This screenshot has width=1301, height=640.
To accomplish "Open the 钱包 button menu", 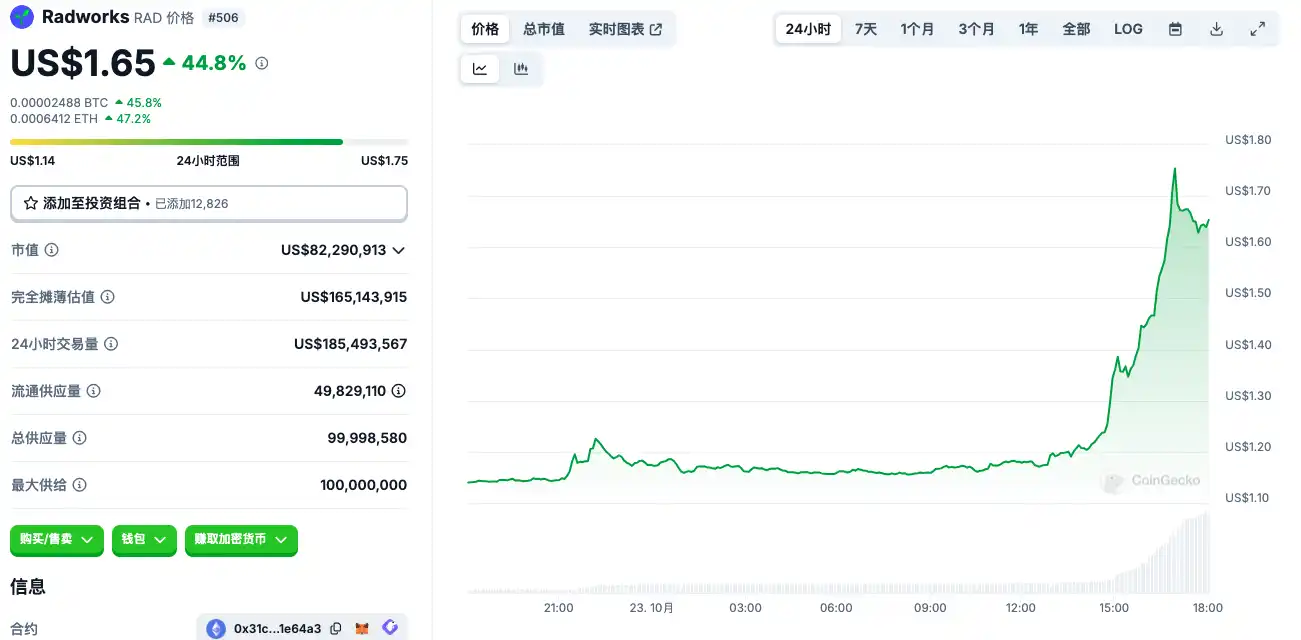I will pos(144,539).
